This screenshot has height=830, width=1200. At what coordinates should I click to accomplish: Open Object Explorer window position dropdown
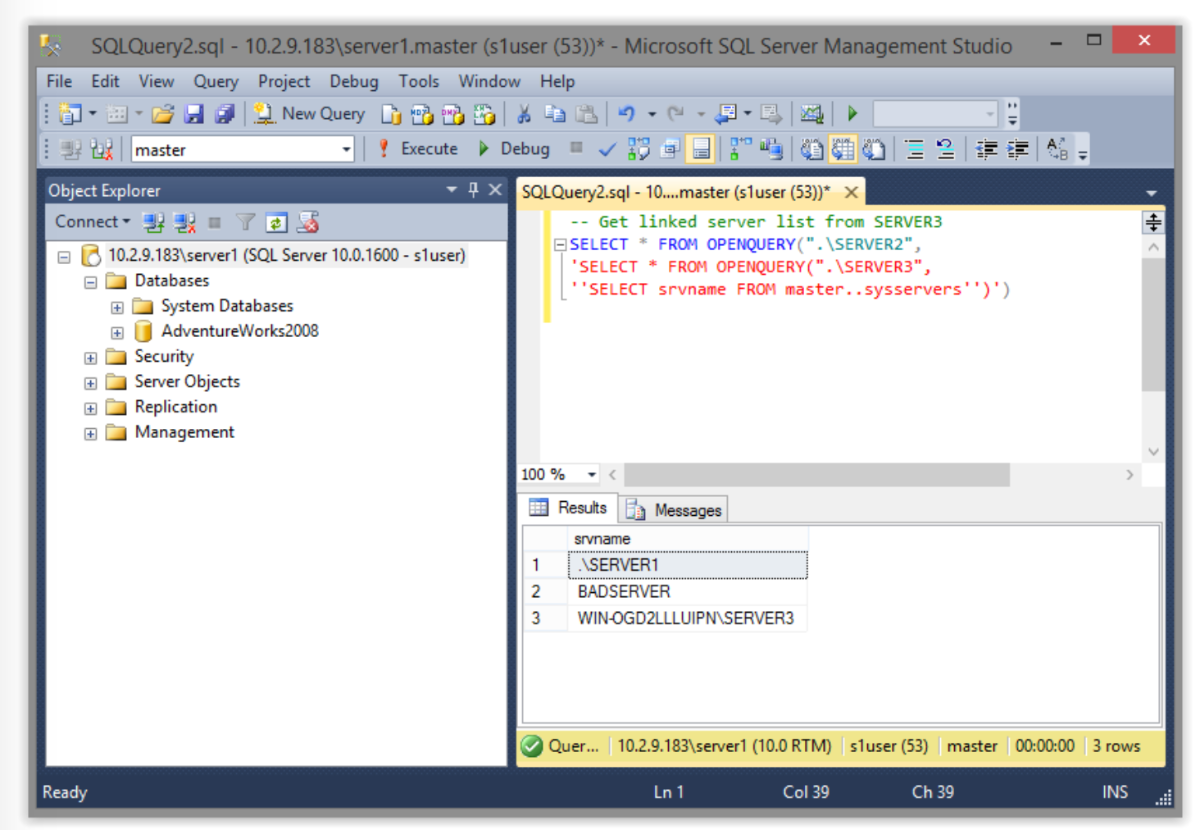pos(451,190)
